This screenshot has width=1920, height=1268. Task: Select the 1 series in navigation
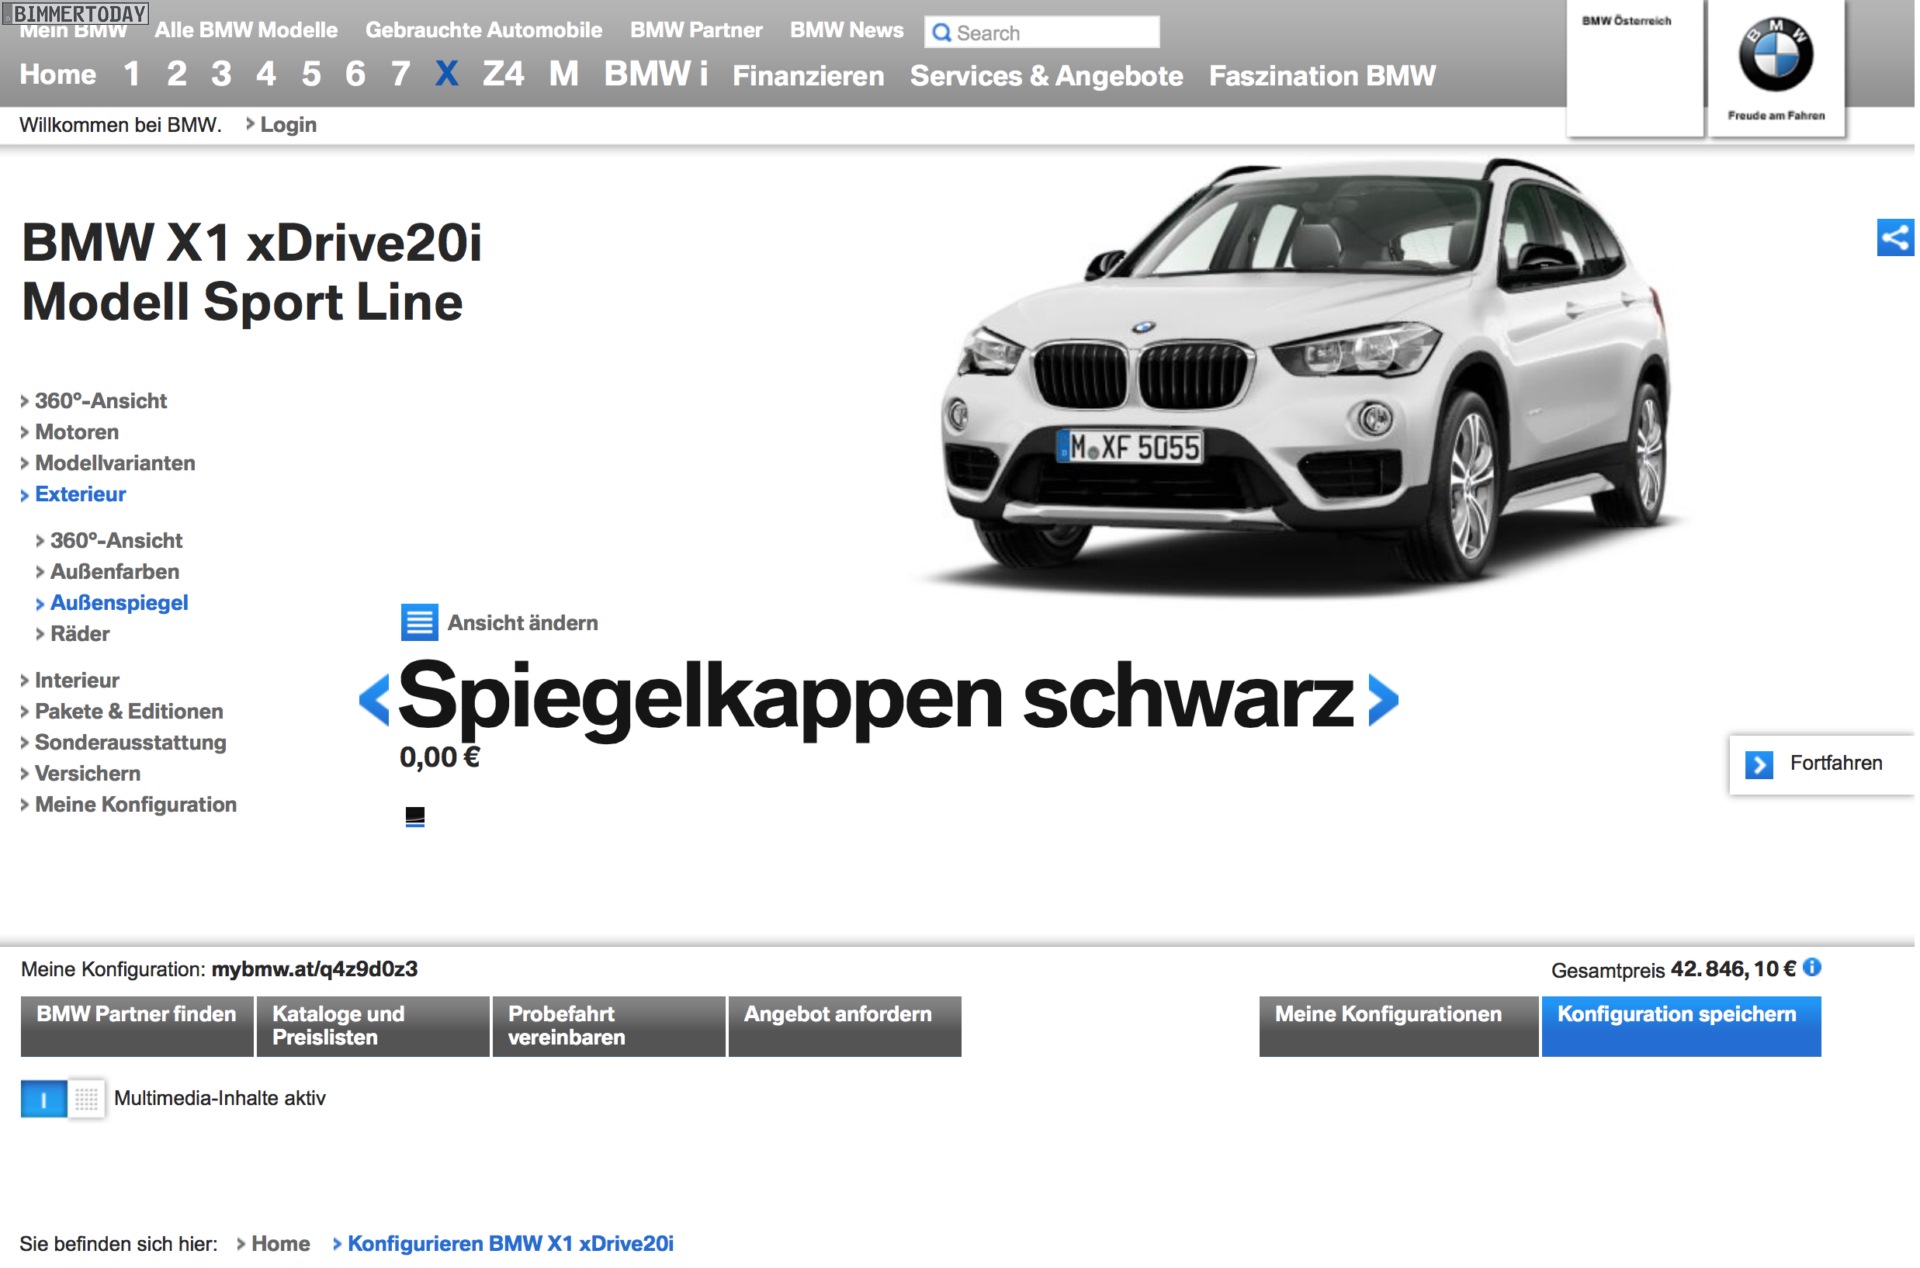pos(132,74)
